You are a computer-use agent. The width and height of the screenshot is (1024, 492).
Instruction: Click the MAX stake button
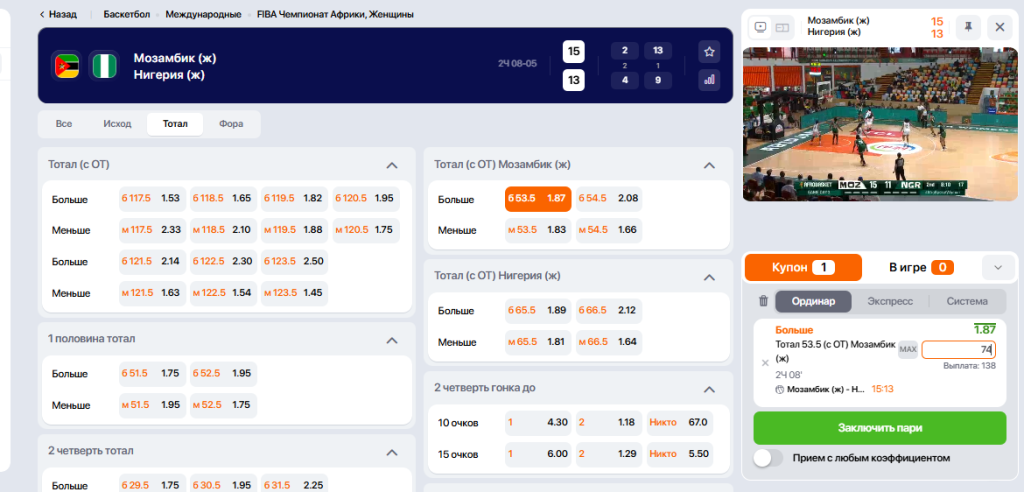907,349
